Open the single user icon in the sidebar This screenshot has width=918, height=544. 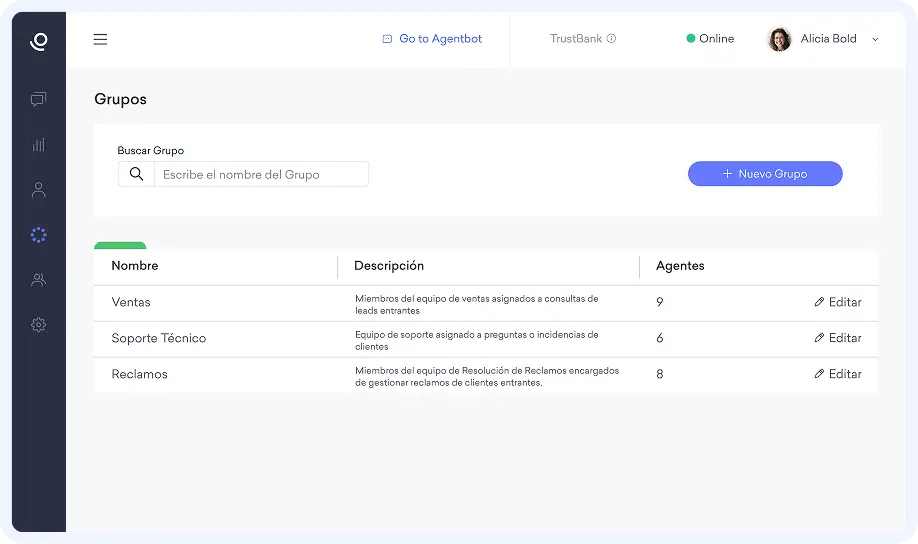click(39, 190)
